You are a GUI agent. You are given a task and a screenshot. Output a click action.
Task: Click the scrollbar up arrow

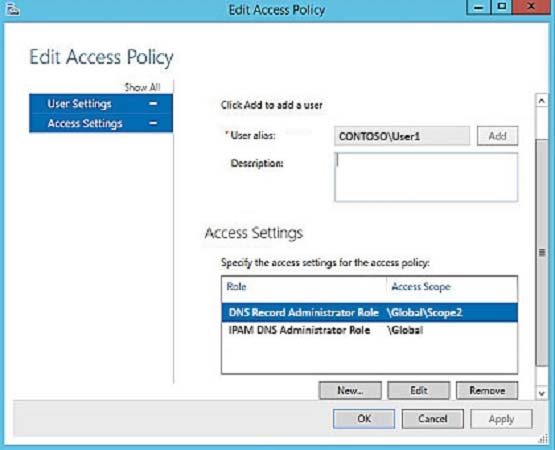click(542, 101)
